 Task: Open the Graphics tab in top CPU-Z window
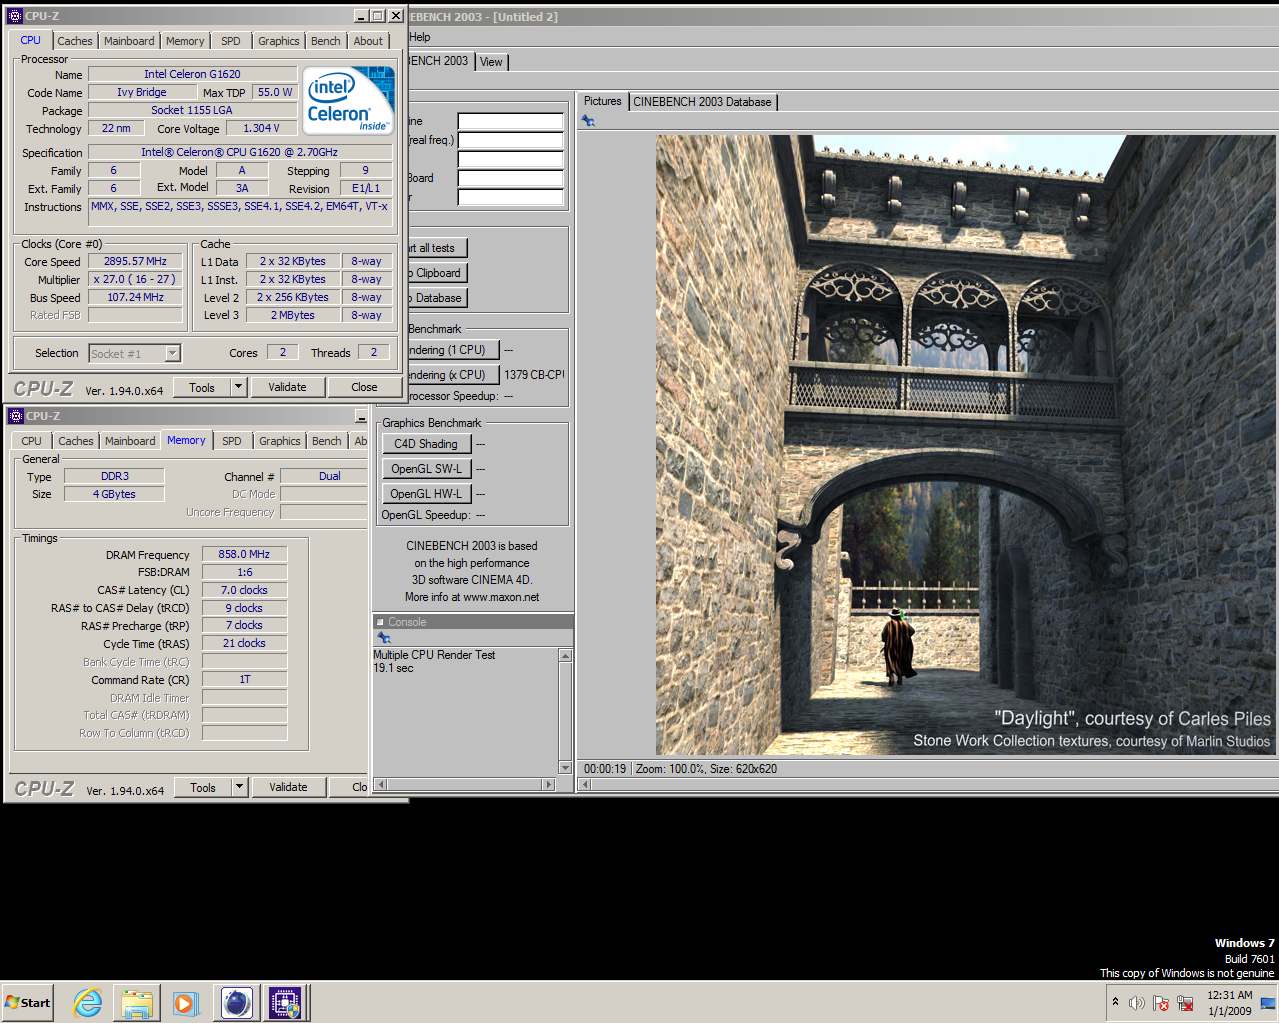point(278,41)
